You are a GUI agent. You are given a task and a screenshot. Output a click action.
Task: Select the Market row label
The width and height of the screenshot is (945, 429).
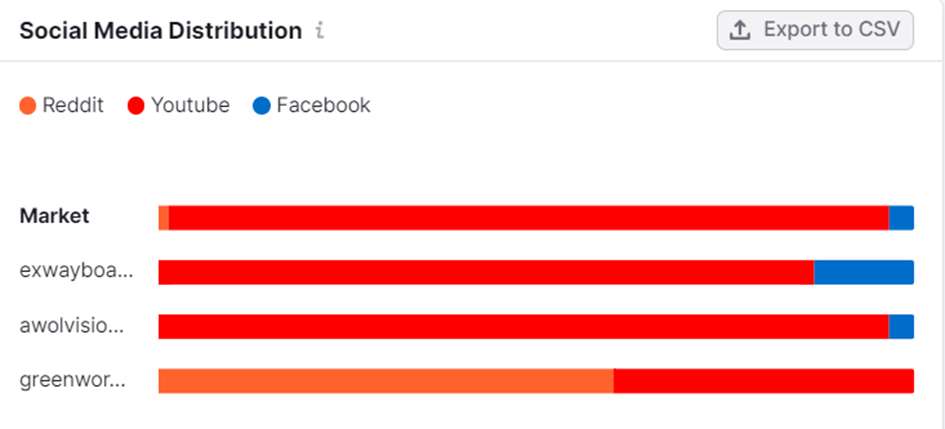click(x=55, y=216)
